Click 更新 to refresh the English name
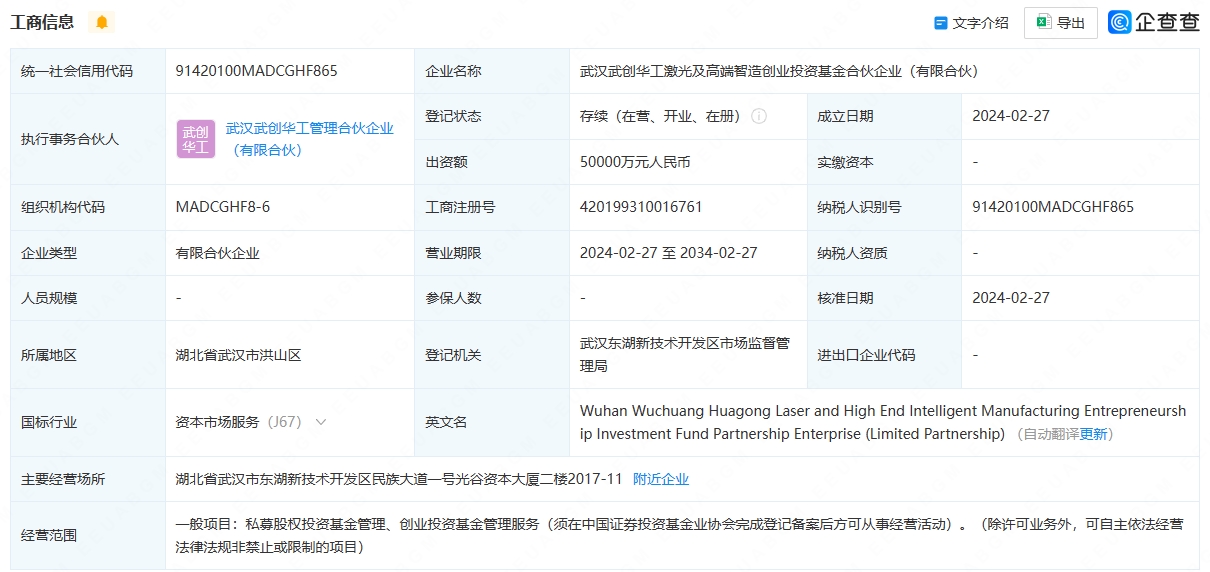This screenshot has height=572, width=1210. [1093, 434]
